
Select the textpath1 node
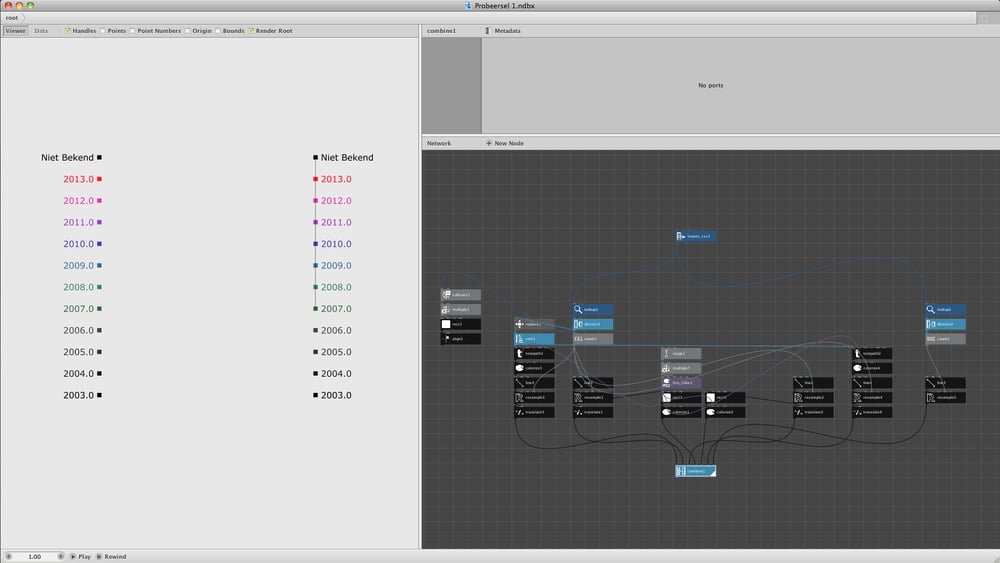[x=534, y=353]
